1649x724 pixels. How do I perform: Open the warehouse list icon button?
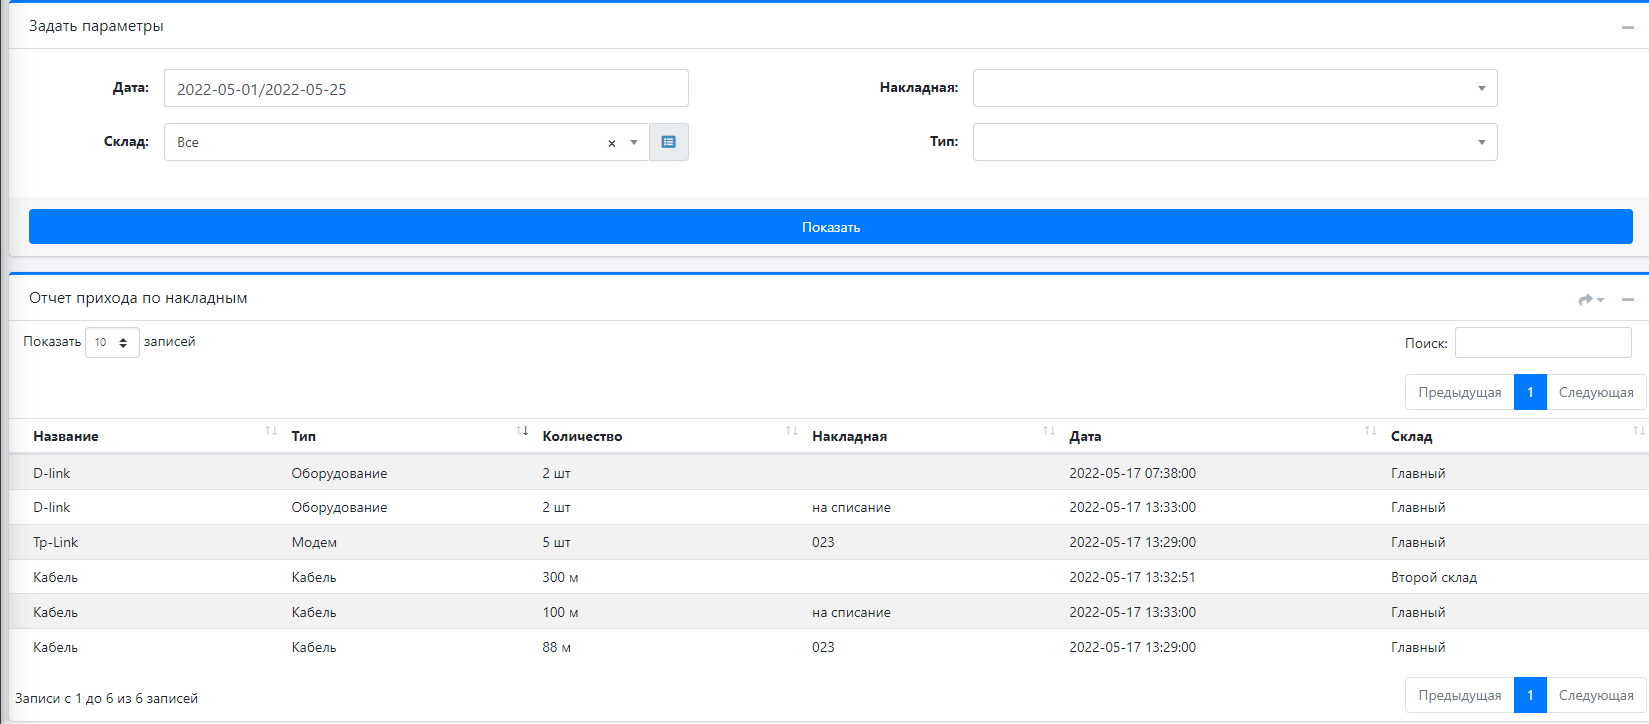pos(668,142)
